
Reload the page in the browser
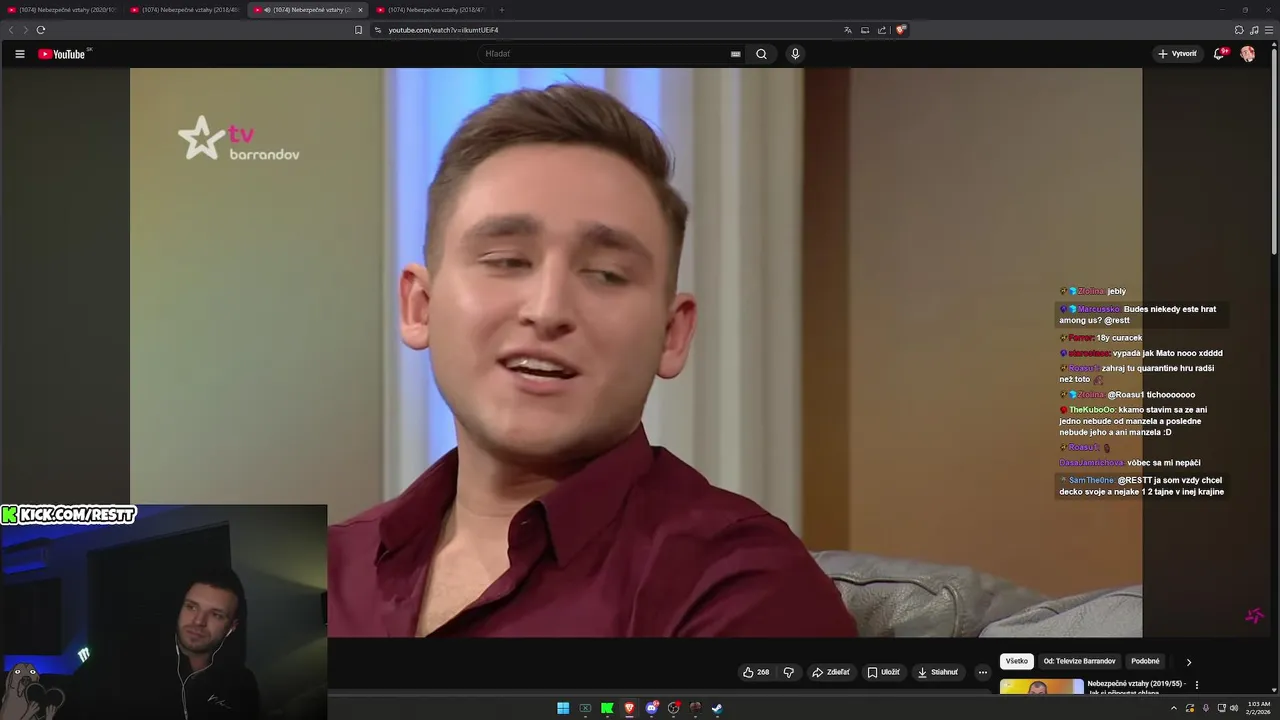(41, 30)
